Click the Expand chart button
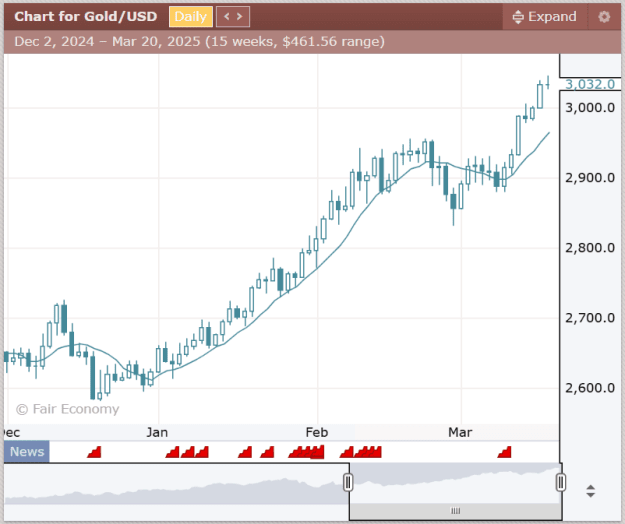Image resolution: width=625 pixels, height=524 pixels. pyautogui.click(x=544, y=17)
